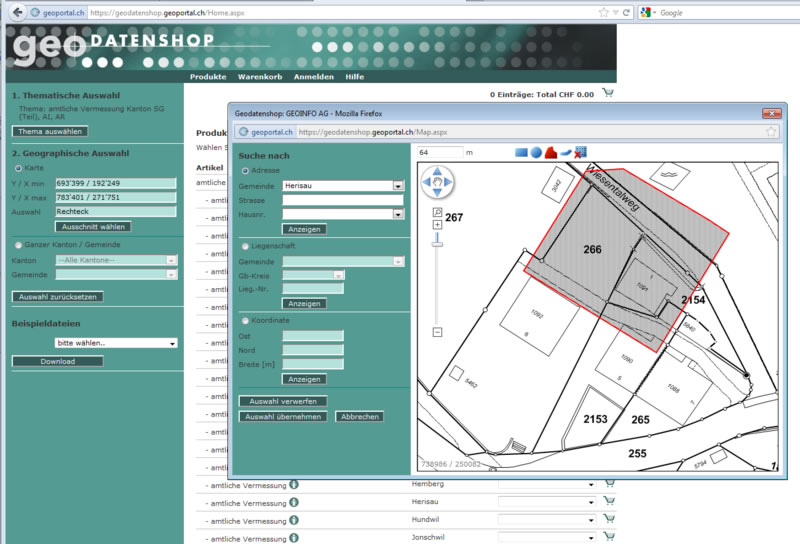Click the Ausschnitt wählen button

(93, 227)
